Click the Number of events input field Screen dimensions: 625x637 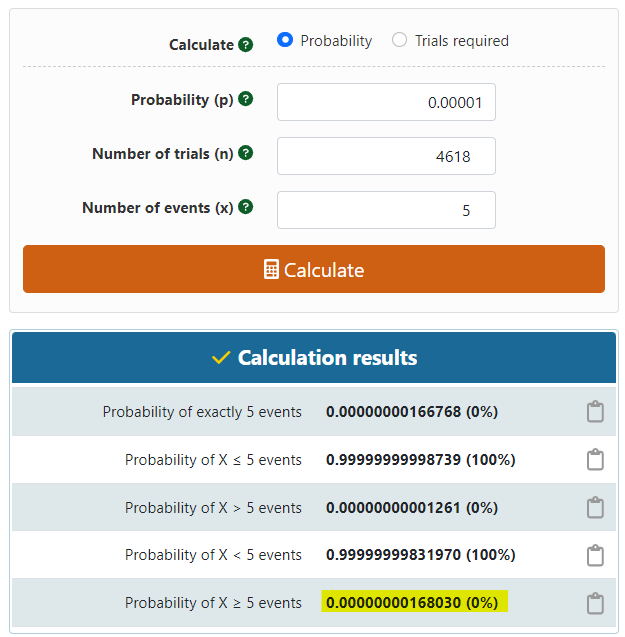pos(386,210)
